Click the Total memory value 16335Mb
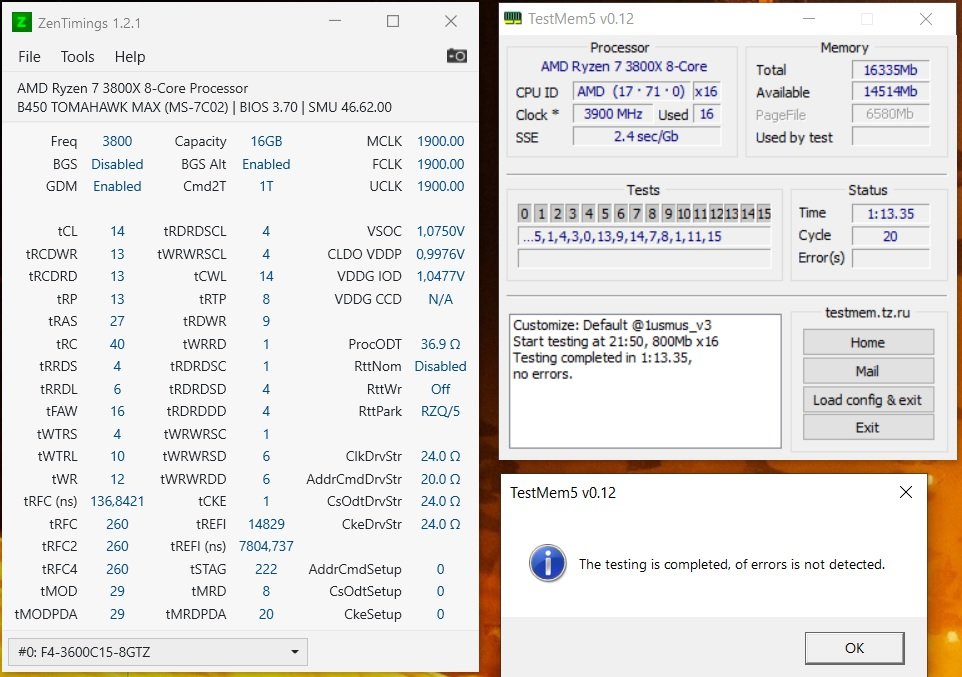The image size is (962, 677). 890,70
